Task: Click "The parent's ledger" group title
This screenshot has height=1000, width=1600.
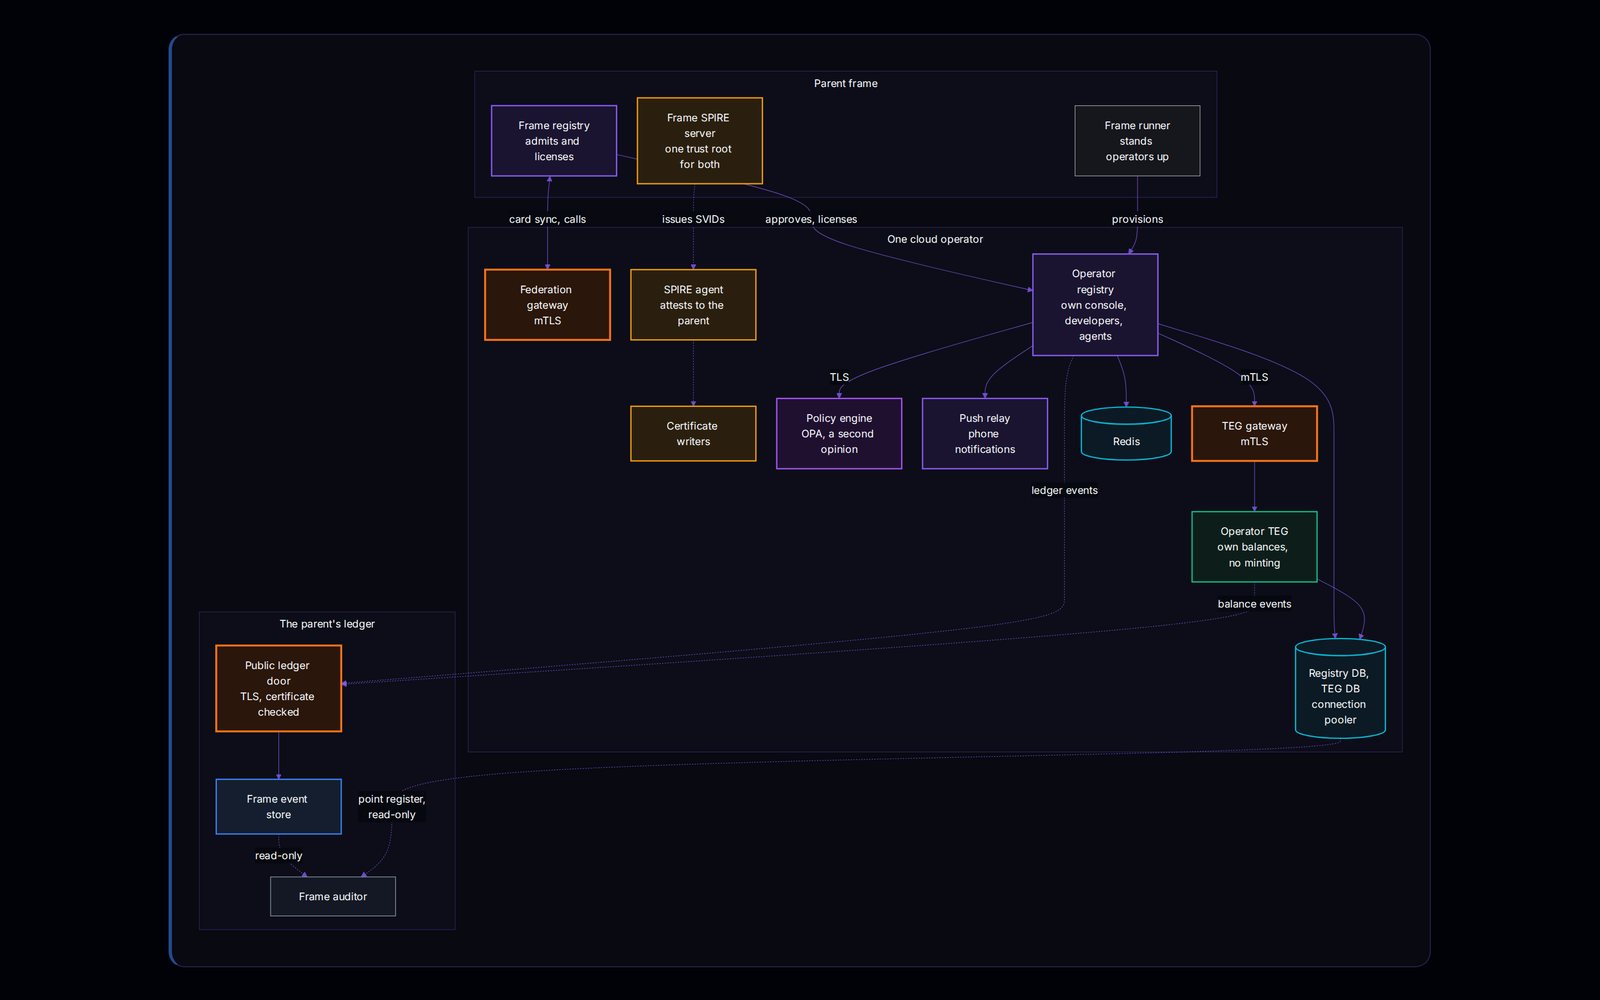Action: 327,624
